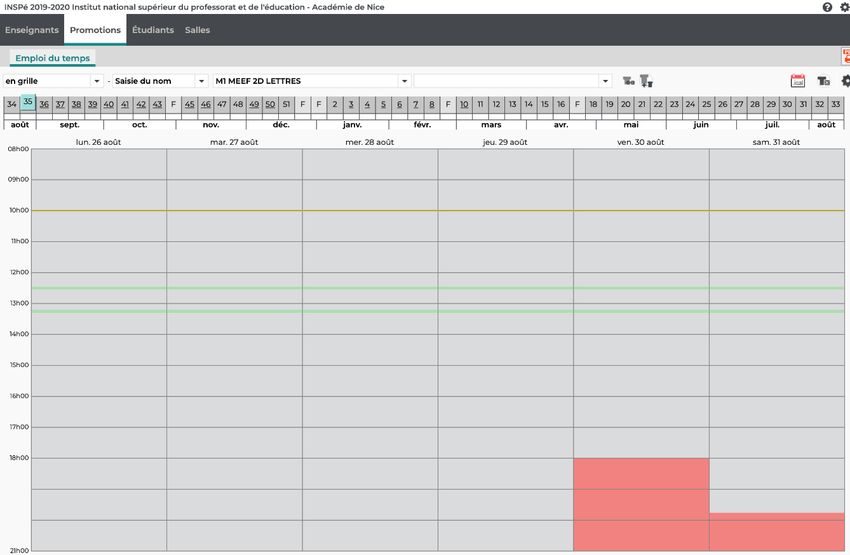Go to the Salles tab

pos(197,30)
